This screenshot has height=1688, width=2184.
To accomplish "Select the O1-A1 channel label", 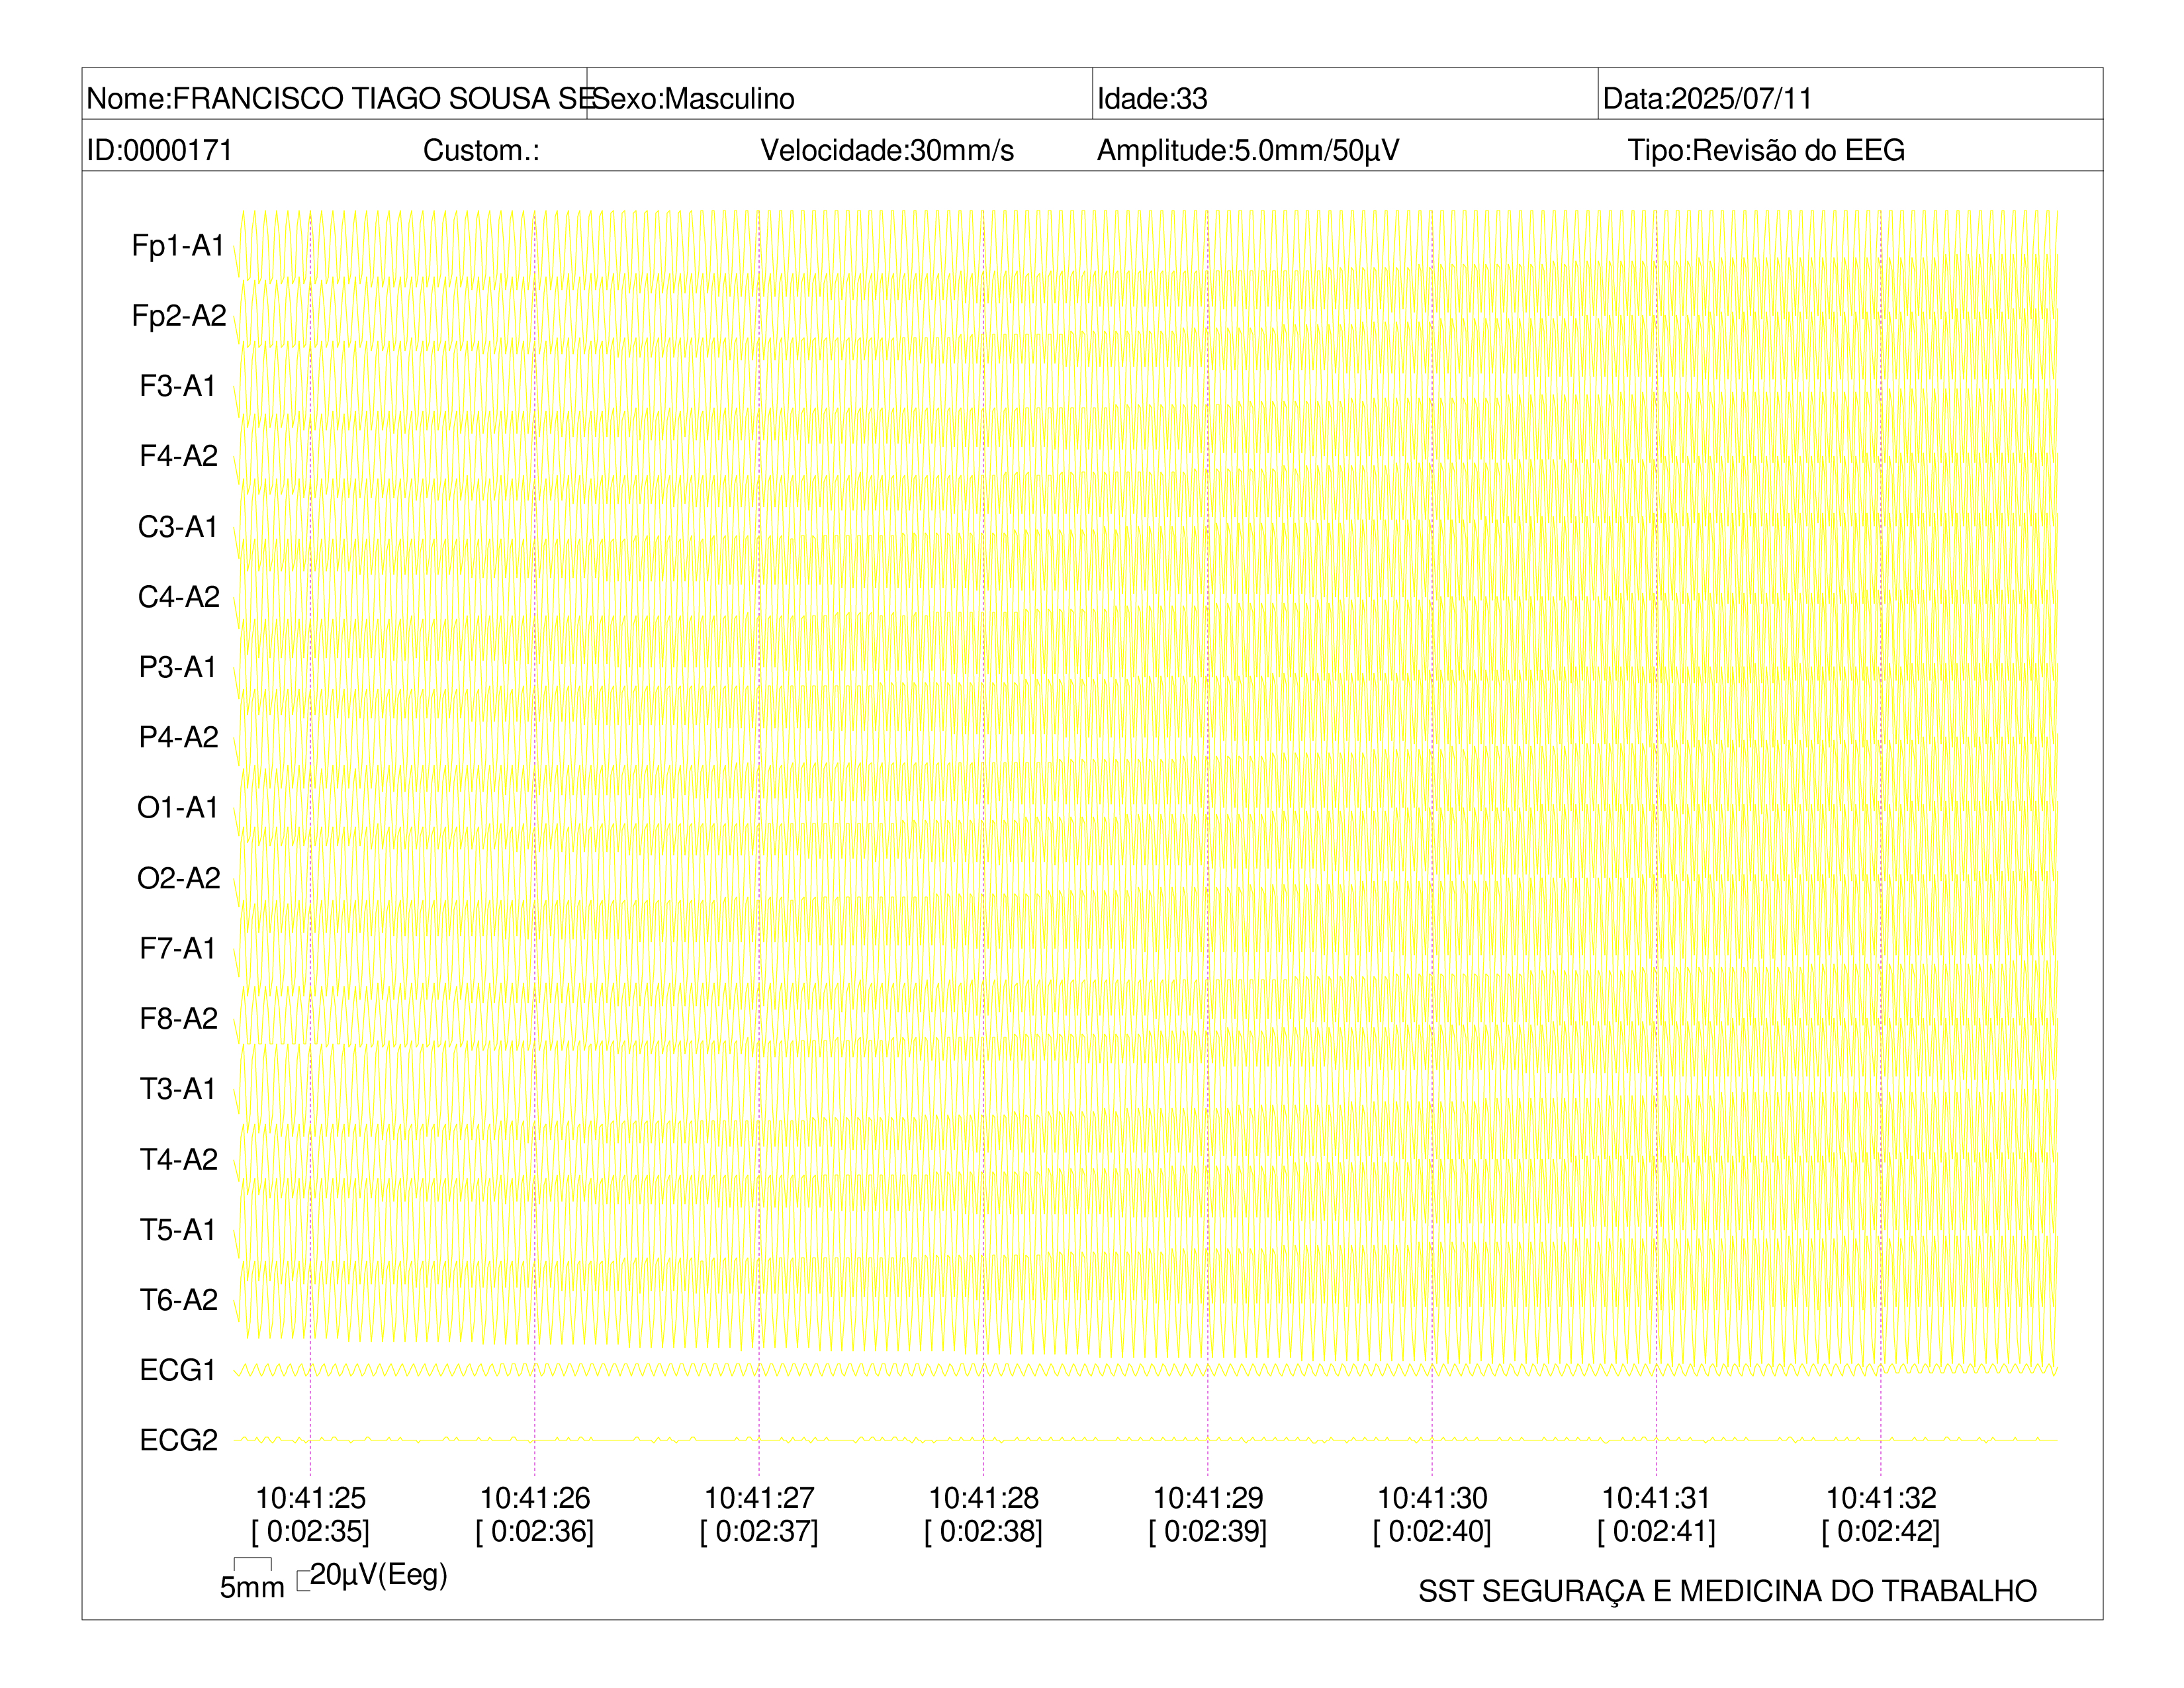I will pos(178,807).
